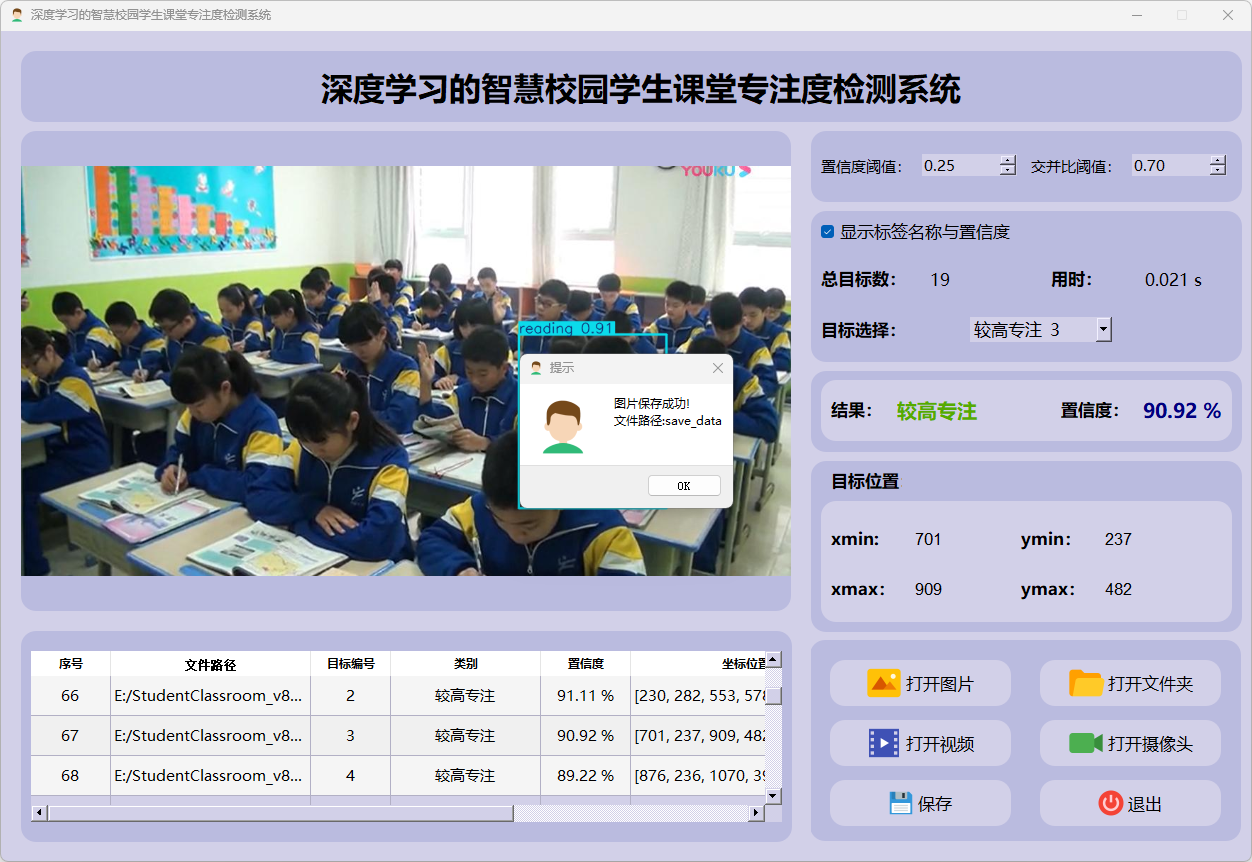Image resolution: width=1252 pixels, height=862 pixels.
Task: Click the 交并比阈值 input field 0.70
Action: (1170, 166)
